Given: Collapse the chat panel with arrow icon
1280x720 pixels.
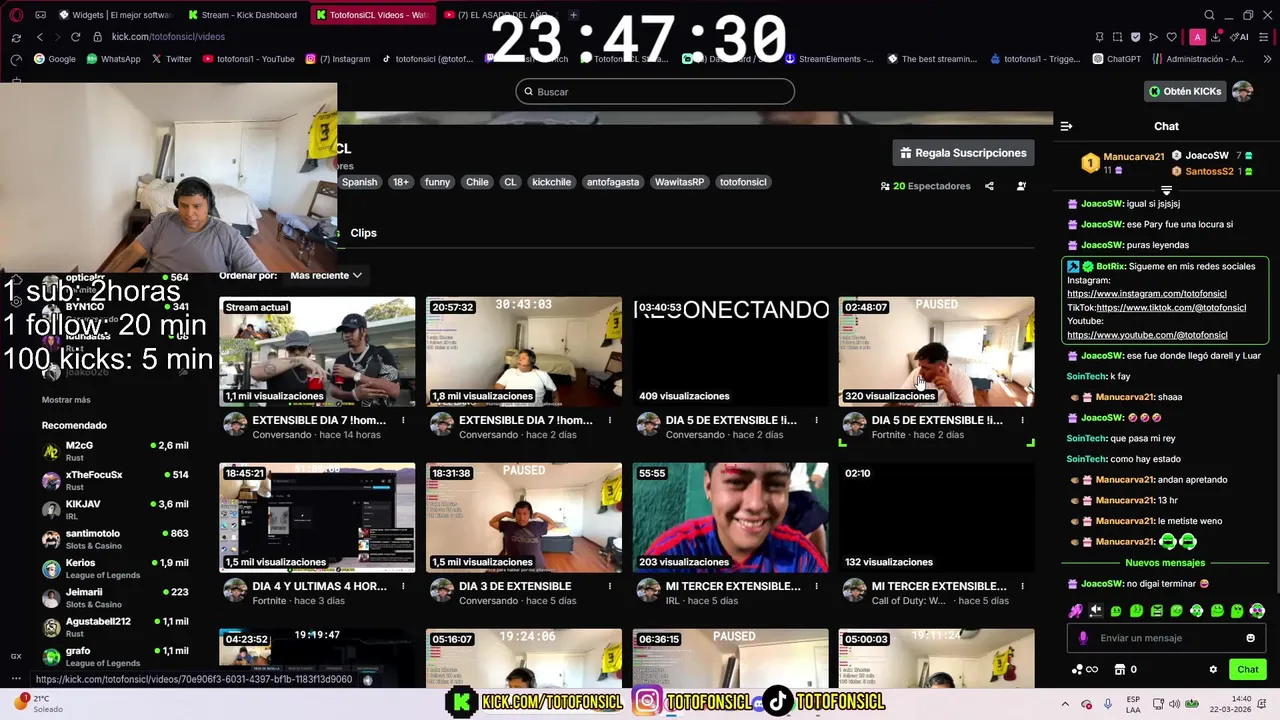Looking at the screenshot, I should 1066,126.
